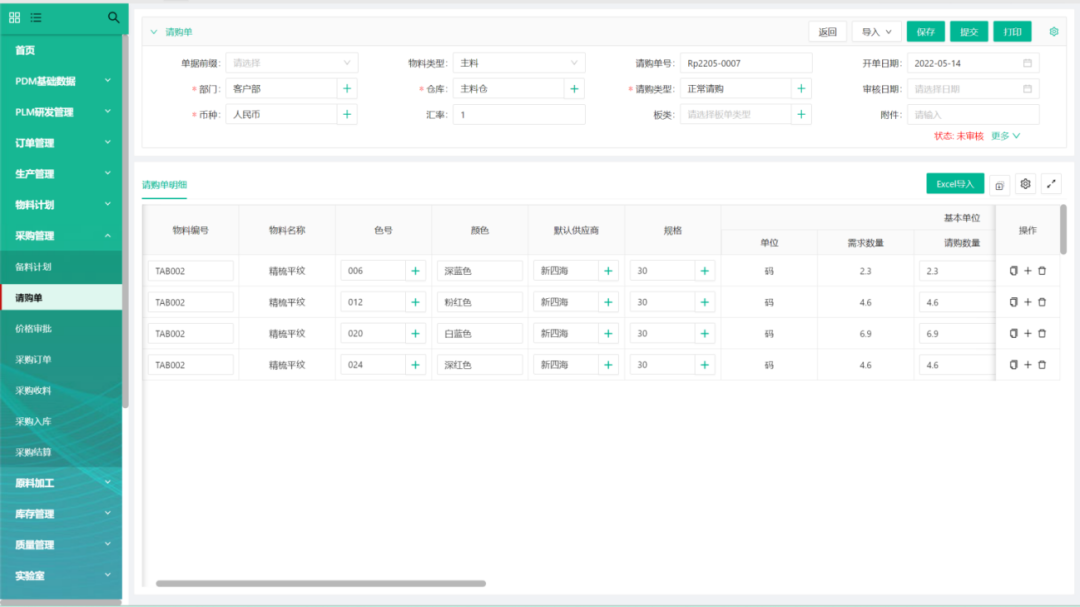Open the 导入 dropdown button
Viewport: 1080px width, 607px height.
(876, 32)
